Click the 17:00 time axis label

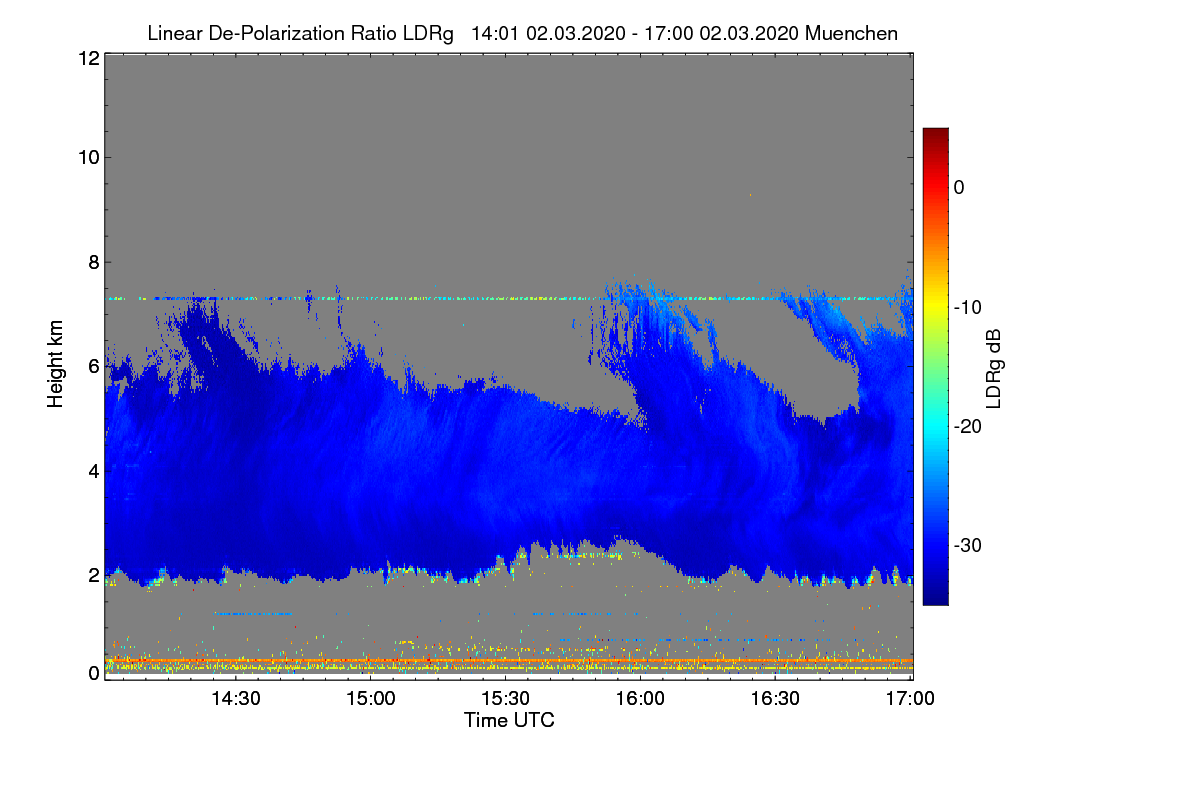click(911, 698)
